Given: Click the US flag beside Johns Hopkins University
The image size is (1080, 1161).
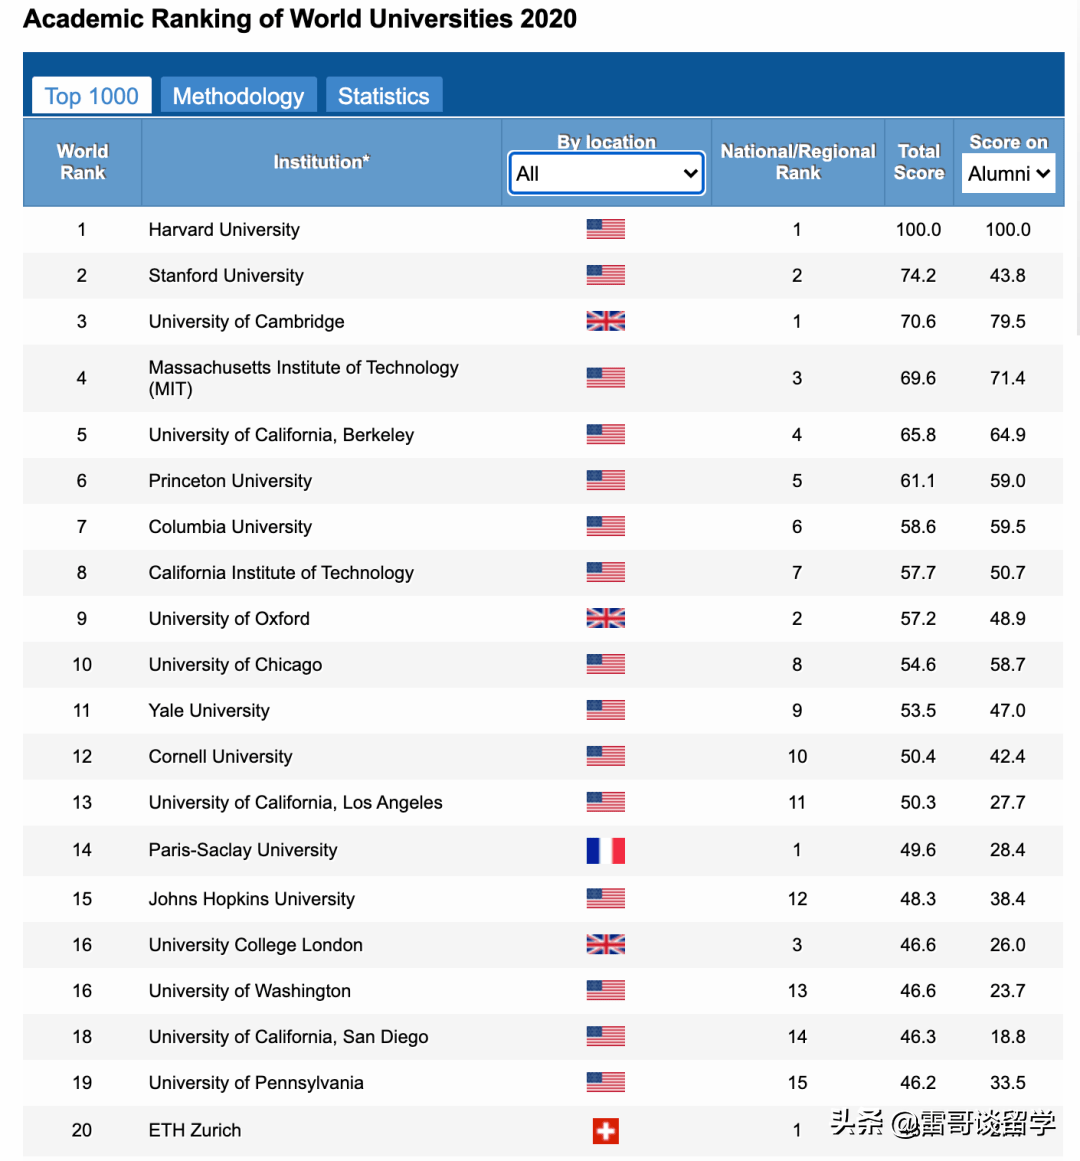Looking at the screenshot, I should coord(606,898).
